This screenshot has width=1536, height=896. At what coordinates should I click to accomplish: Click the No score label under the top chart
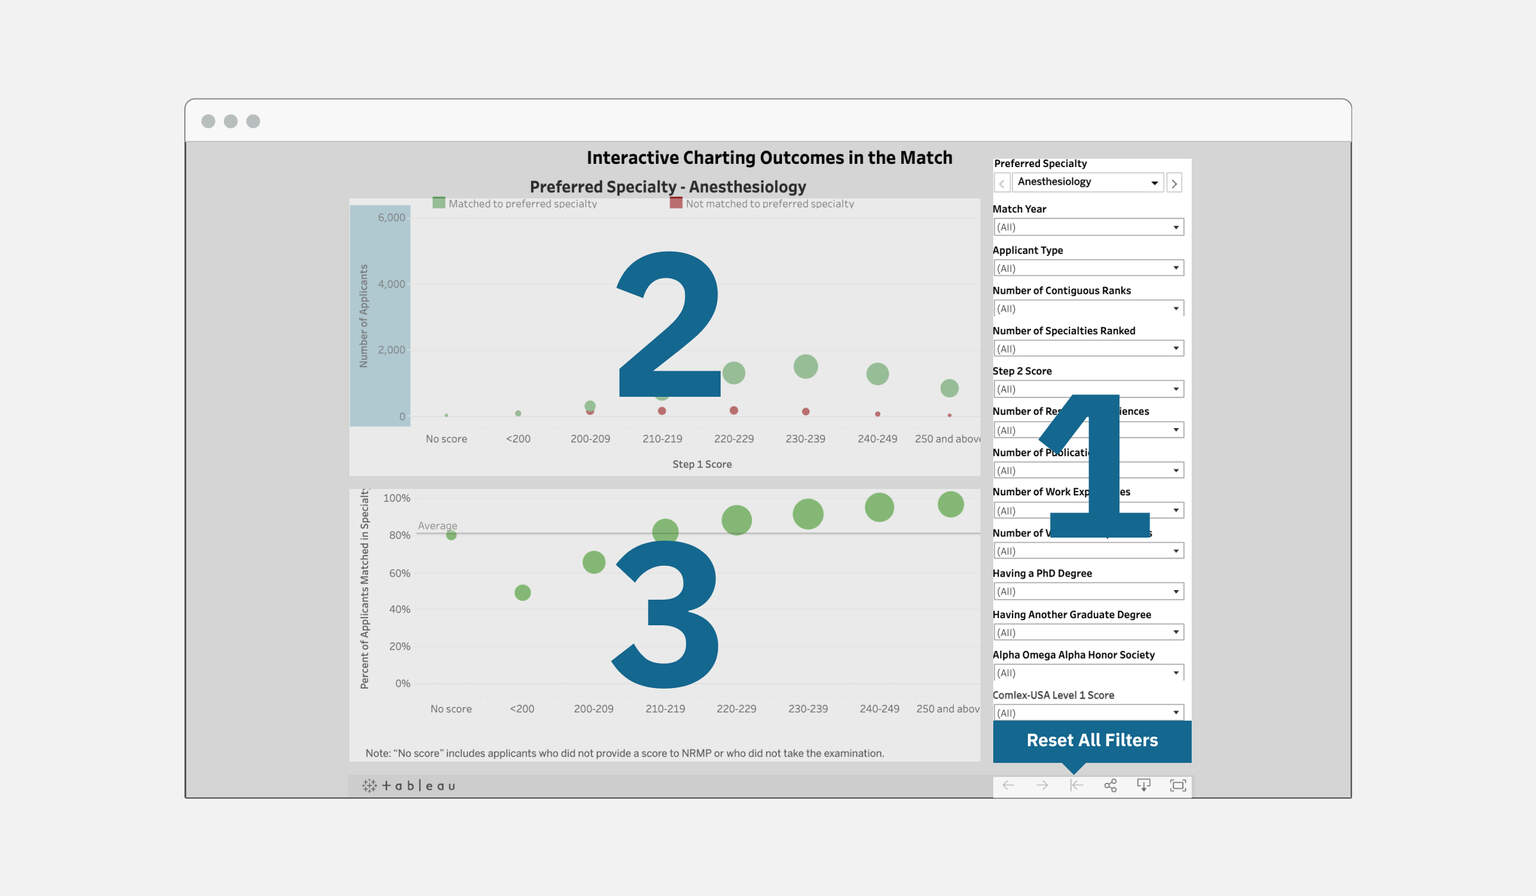click(446, 439)
